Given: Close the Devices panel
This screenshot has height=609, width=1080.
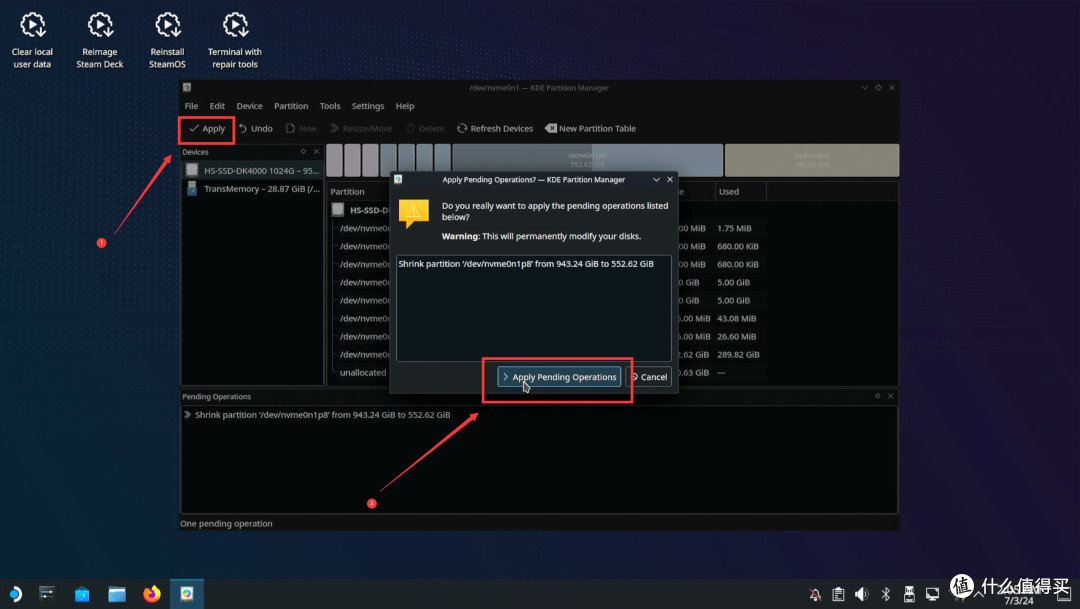Looking at the screenshot, I should [x=316, y=152].
